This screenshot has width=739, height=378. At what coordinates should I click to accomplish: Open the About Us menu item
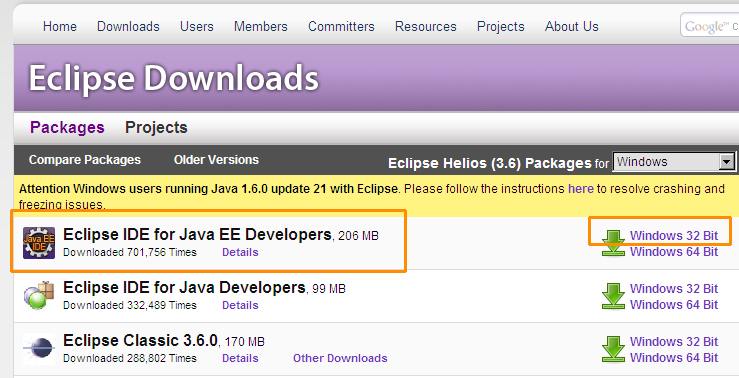coord(572,26)
